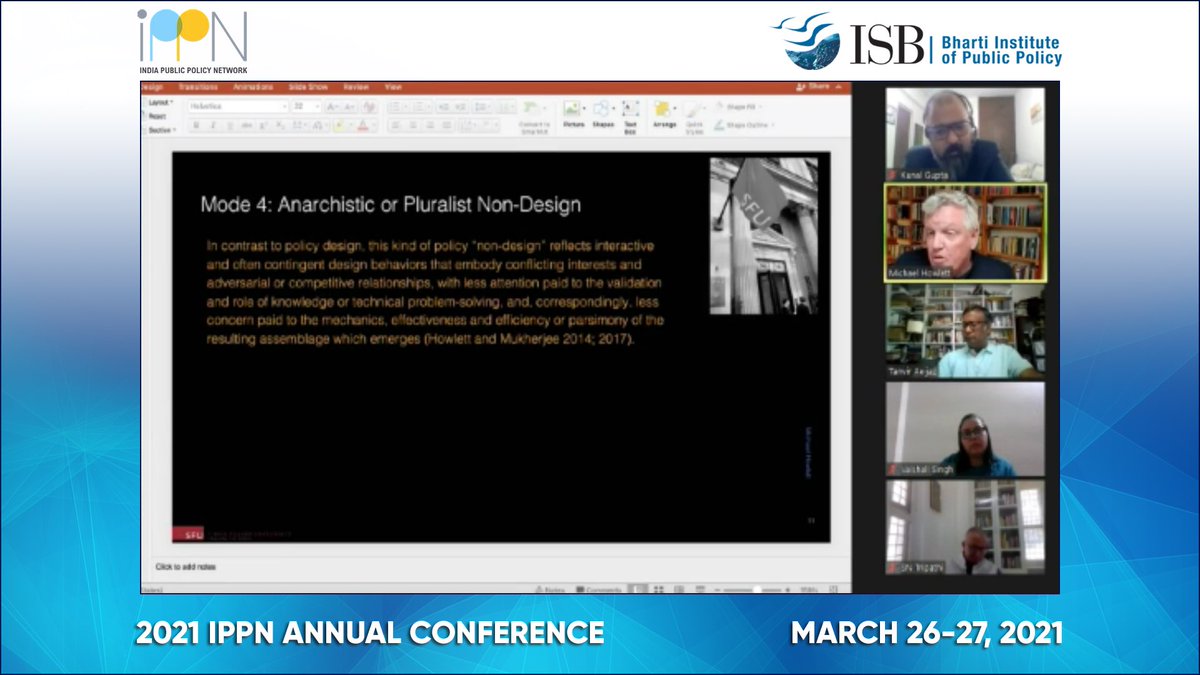Select the bottom participant's video tile
This screenshot has height=675, width=1200.
[x=965, y=527]
